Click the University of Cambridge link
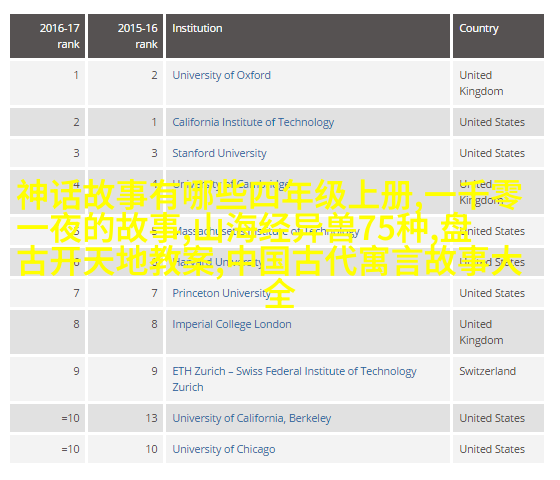This screenshot has width=560, height=480. pos(231,185)
